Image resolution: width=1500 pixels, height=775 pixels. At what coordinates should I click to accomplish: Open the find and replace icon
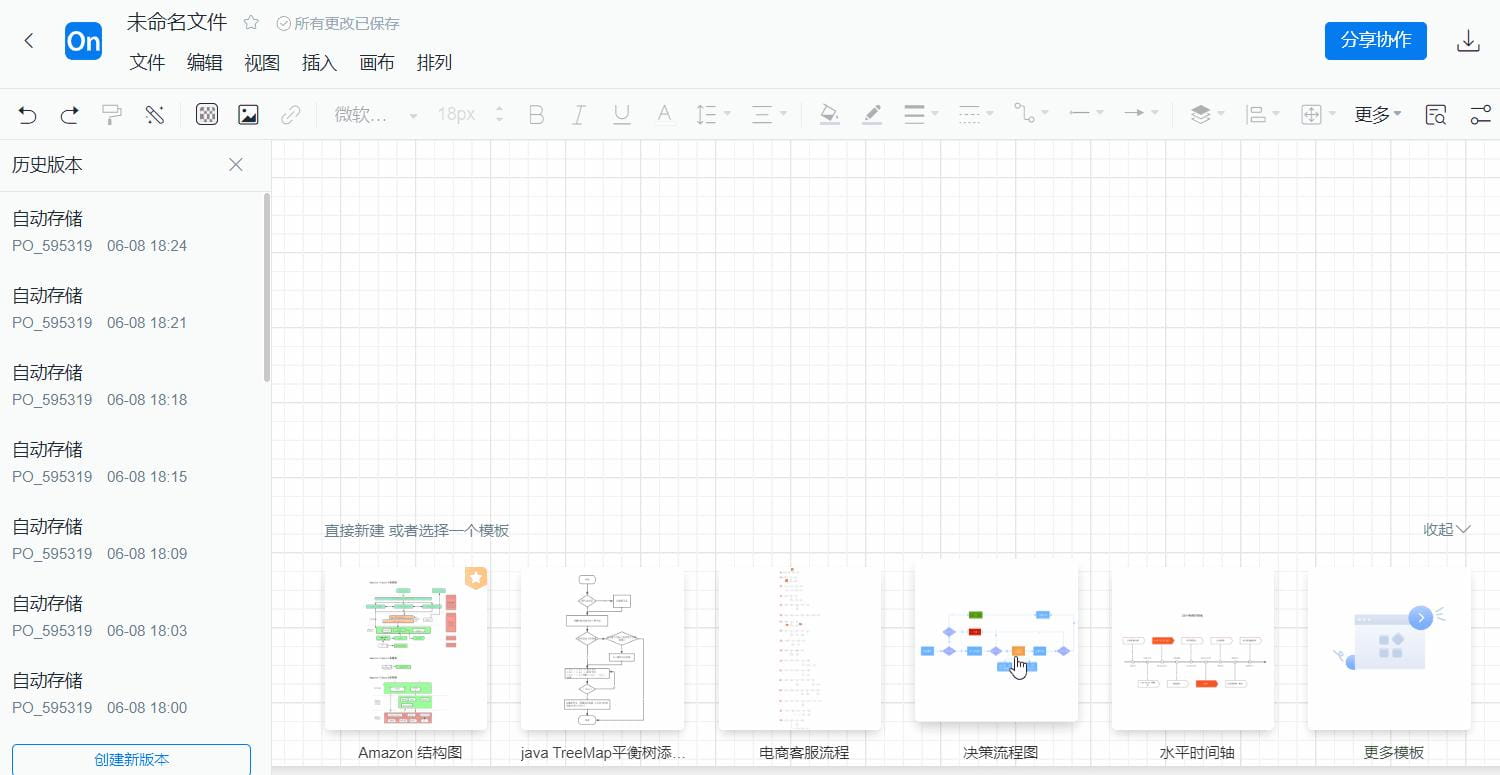point(1435,114)
